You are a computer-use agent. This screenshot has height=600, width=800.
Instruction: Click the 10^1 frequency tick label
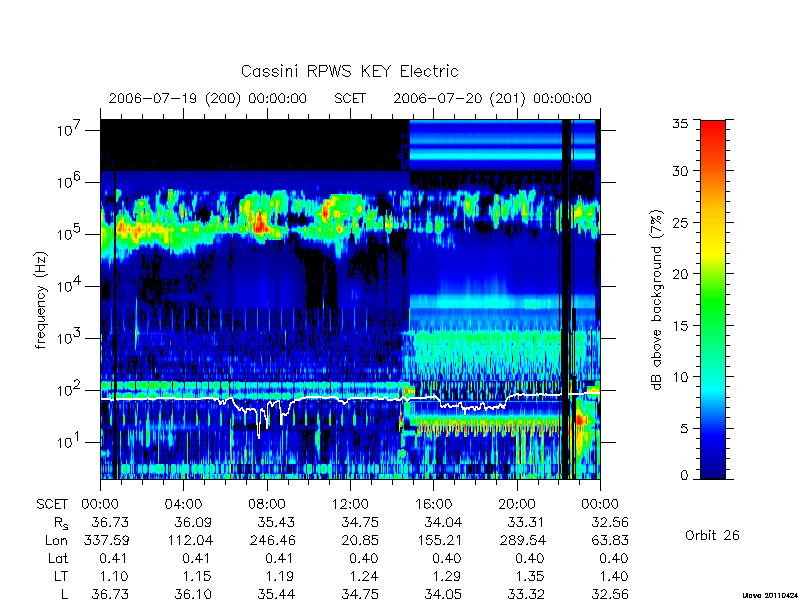[x=70, y=442]
